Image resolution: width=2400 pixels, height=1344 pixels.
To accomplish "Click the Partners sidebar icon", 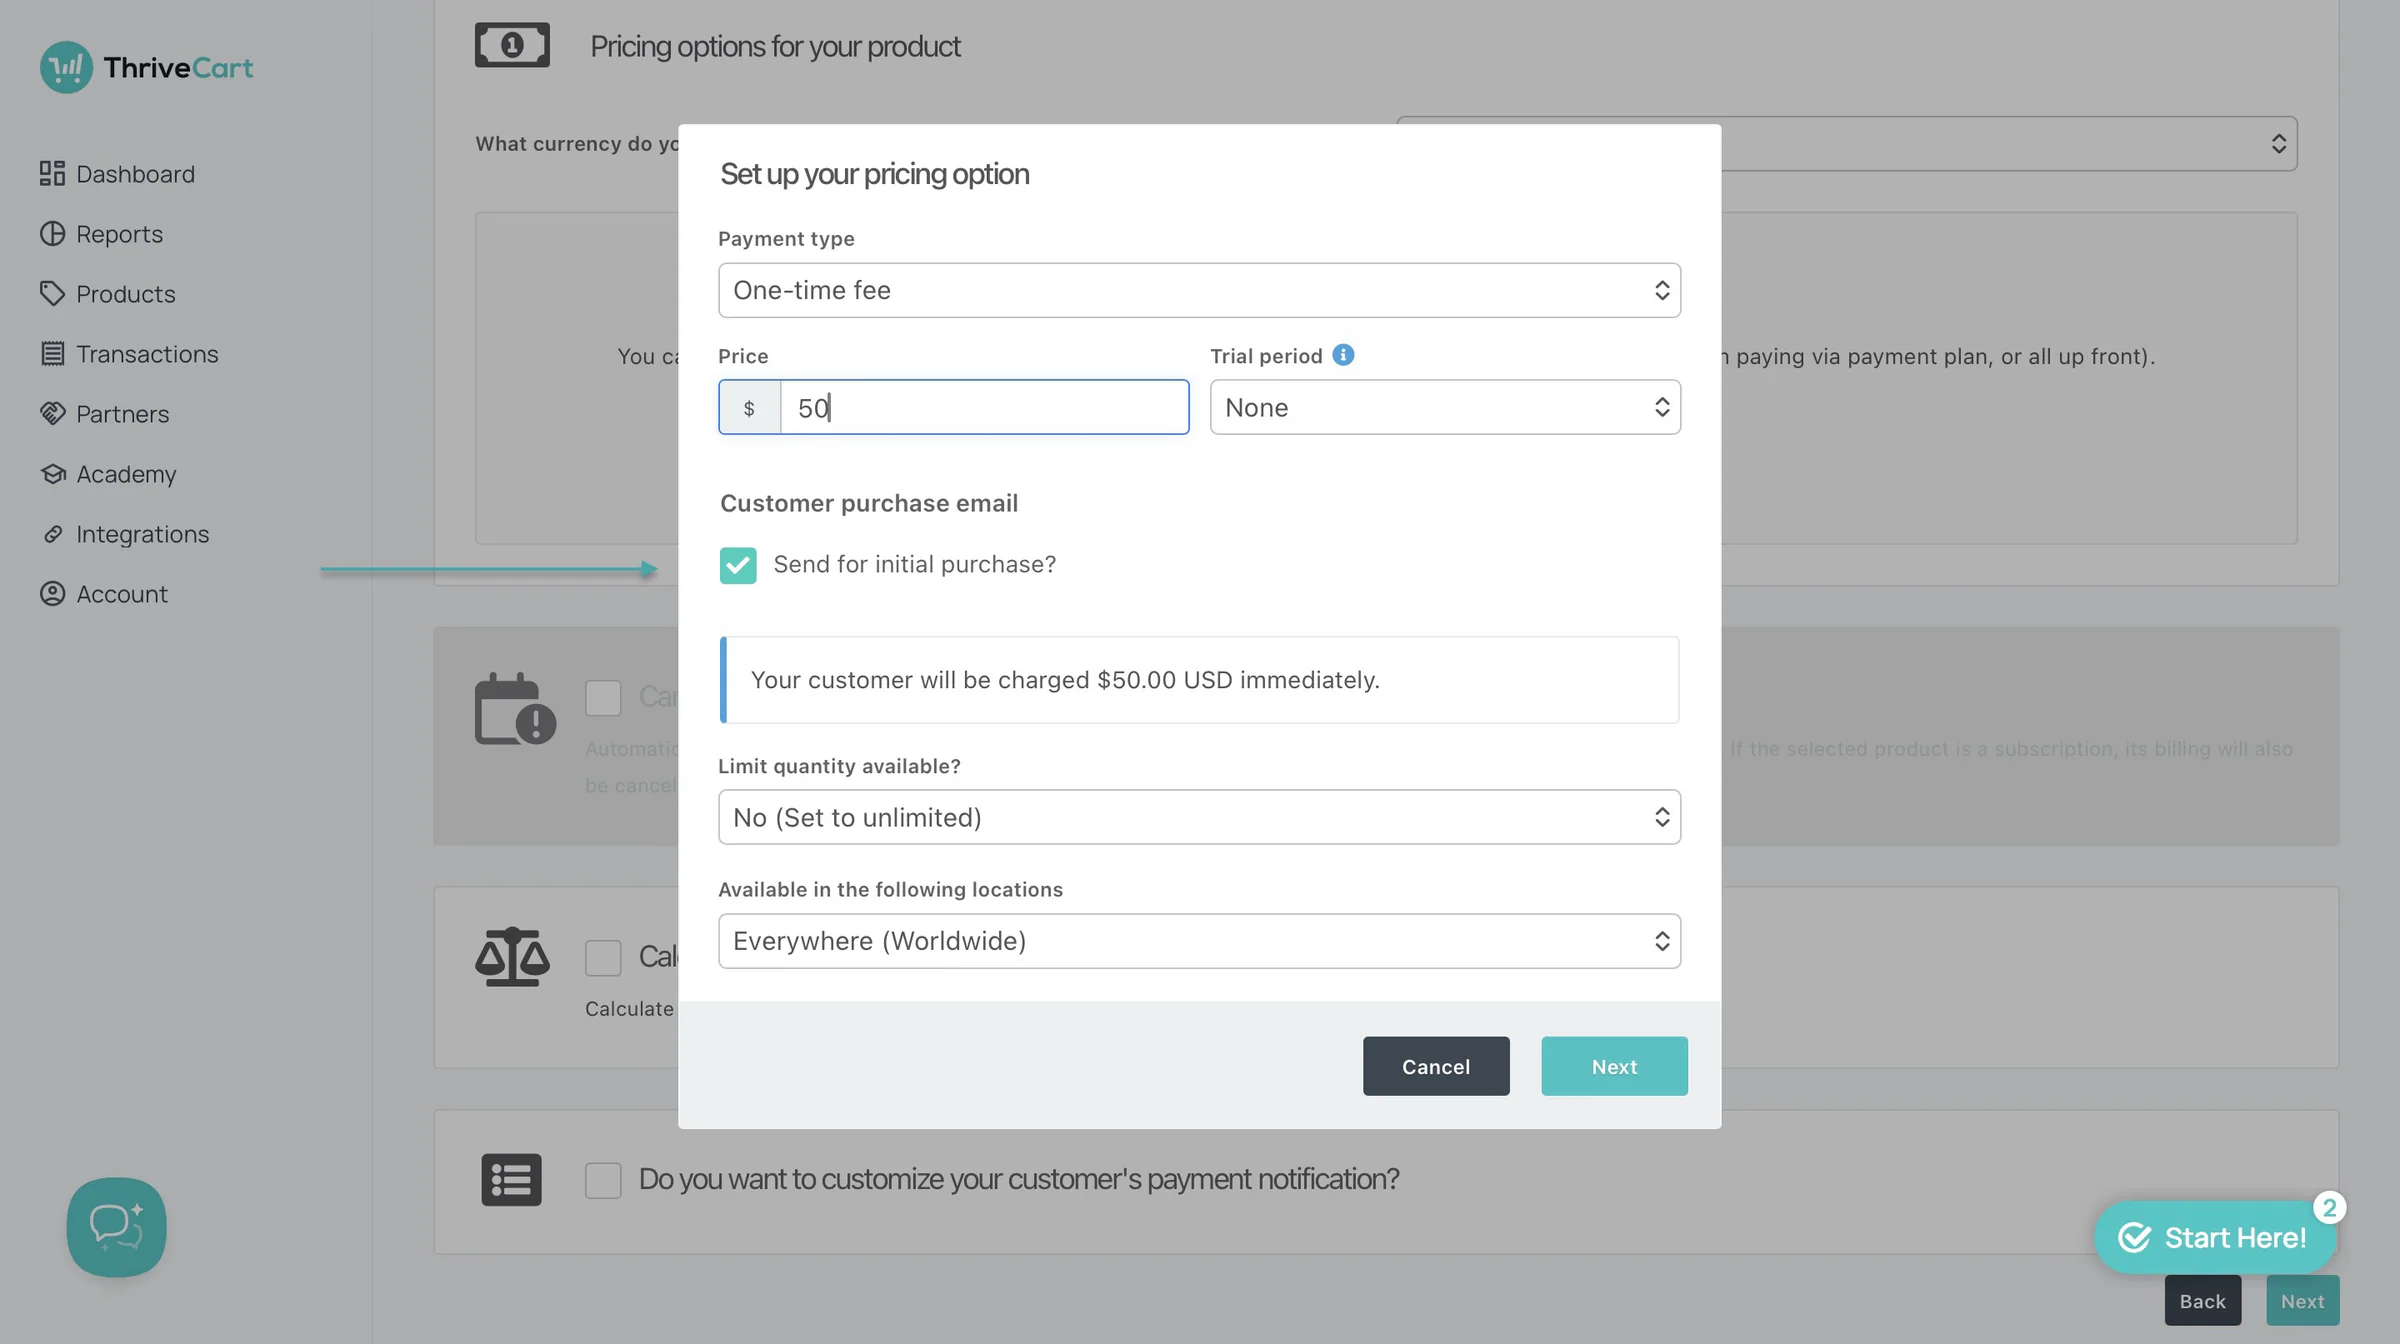I will pos(52,413).
